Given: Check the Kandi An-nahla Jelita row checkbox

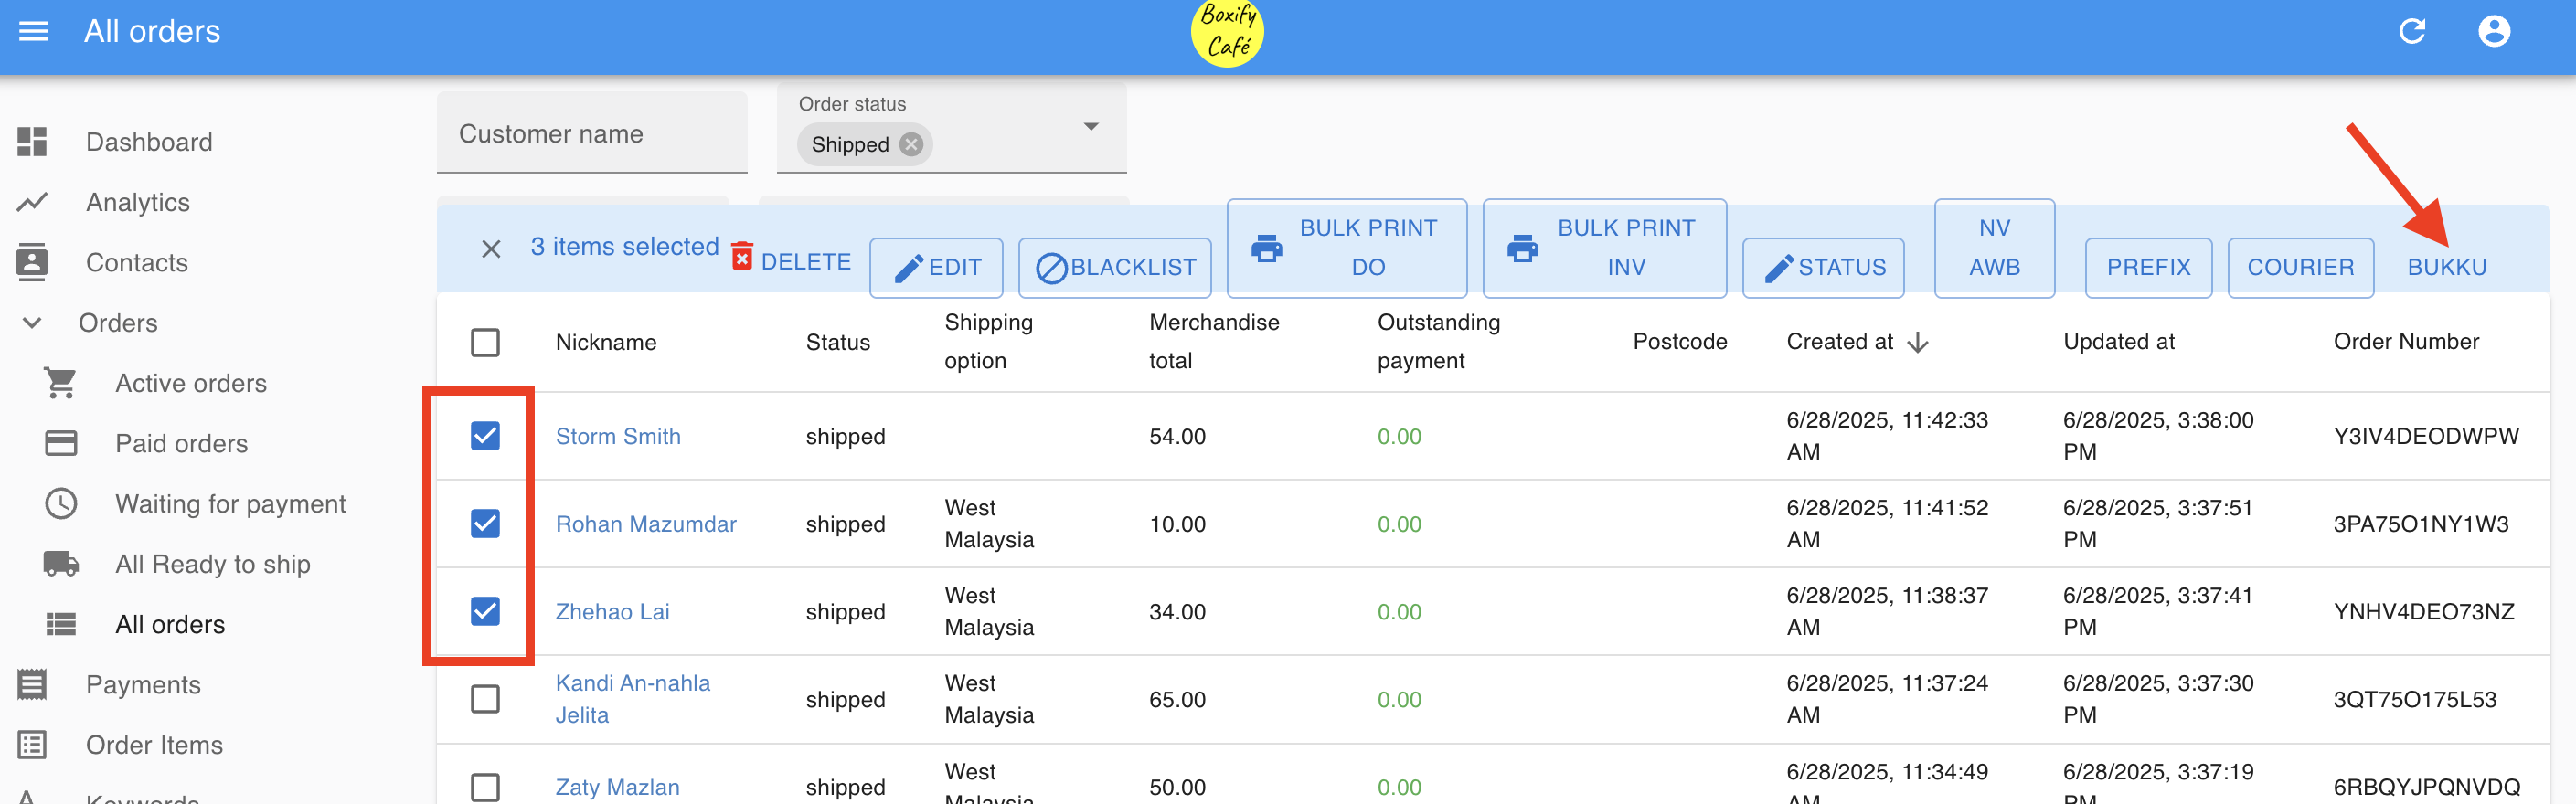Looking at the screenshot, I should (485, 699).
